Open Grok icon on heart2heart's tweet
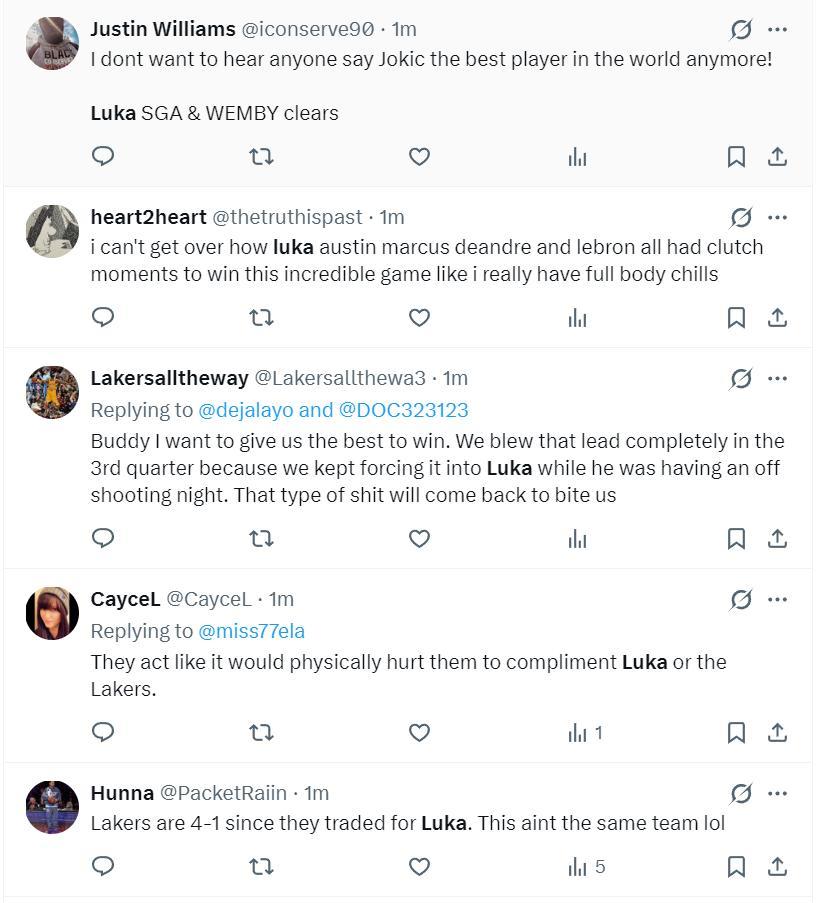Viewport: 825px width, 903px height. (741, 218)
